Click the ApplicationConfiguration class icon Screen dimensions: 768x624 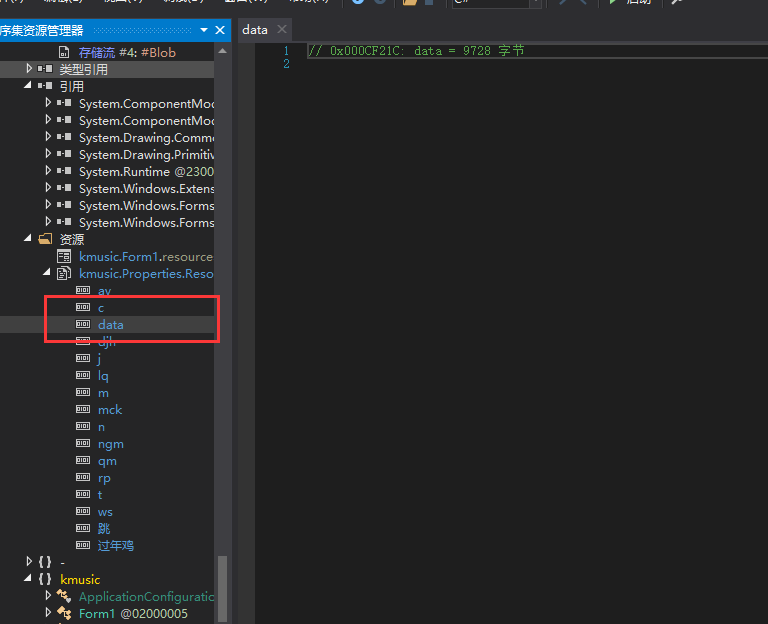pyautogui.click(x=64, y=596)
